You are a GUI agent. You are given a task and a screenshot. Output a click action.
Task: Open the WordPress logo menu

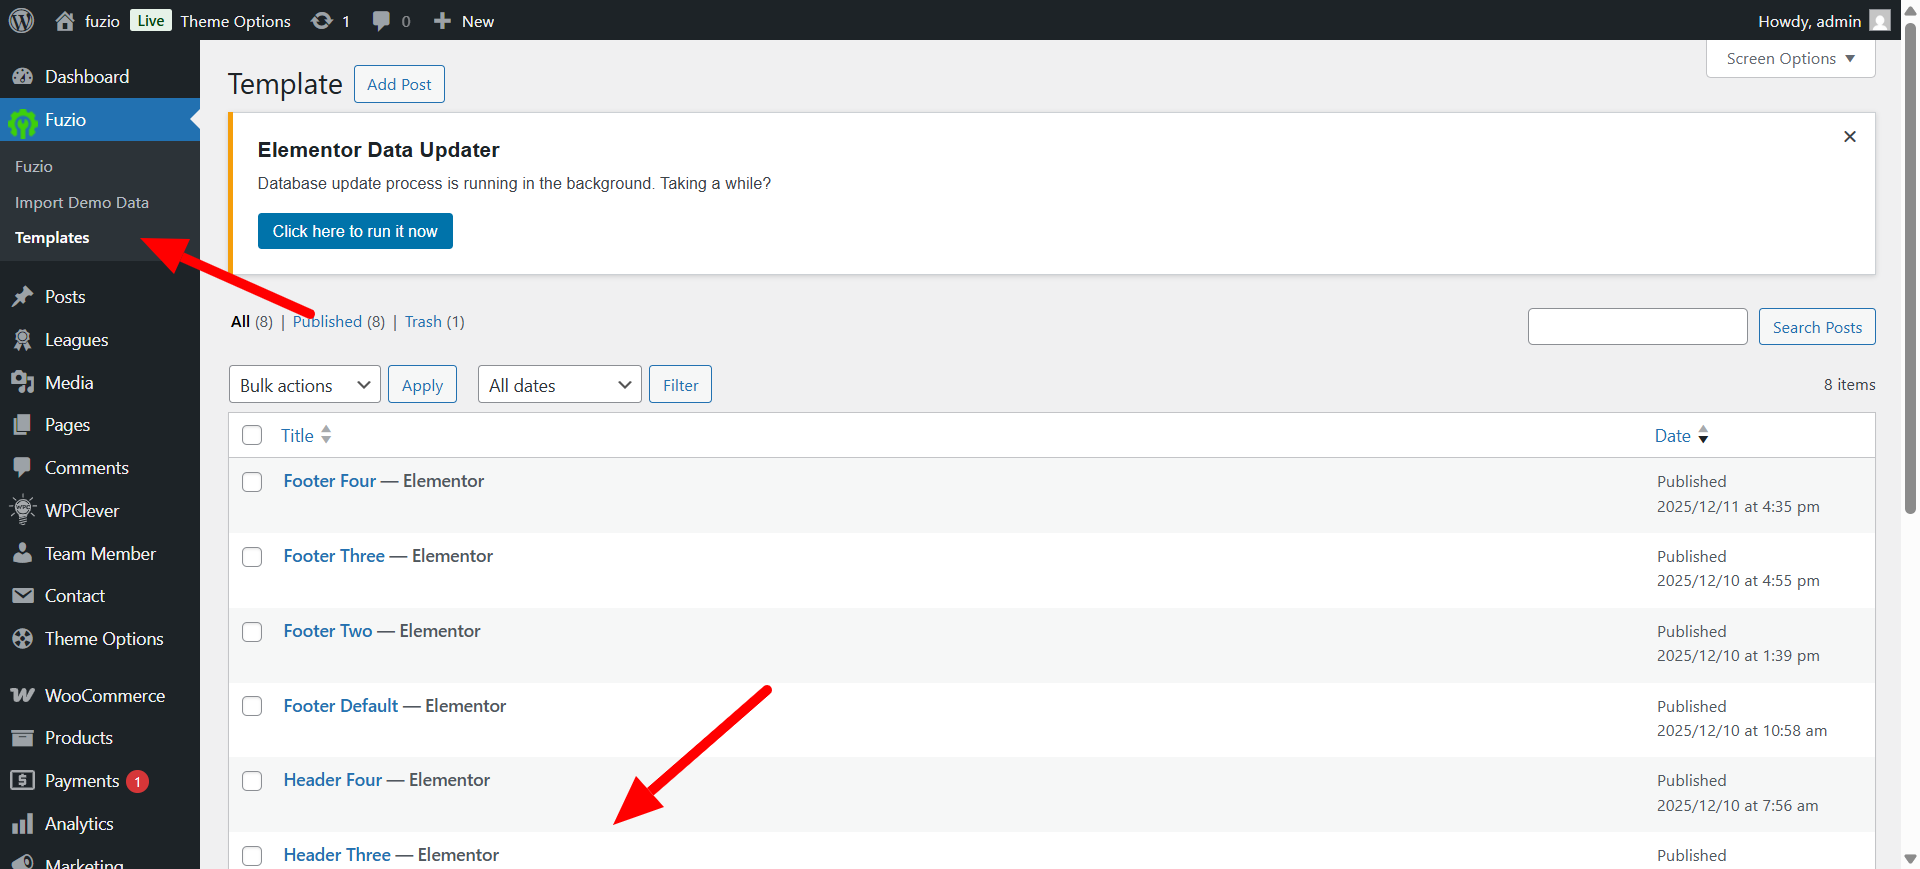(x=21, y=20)
